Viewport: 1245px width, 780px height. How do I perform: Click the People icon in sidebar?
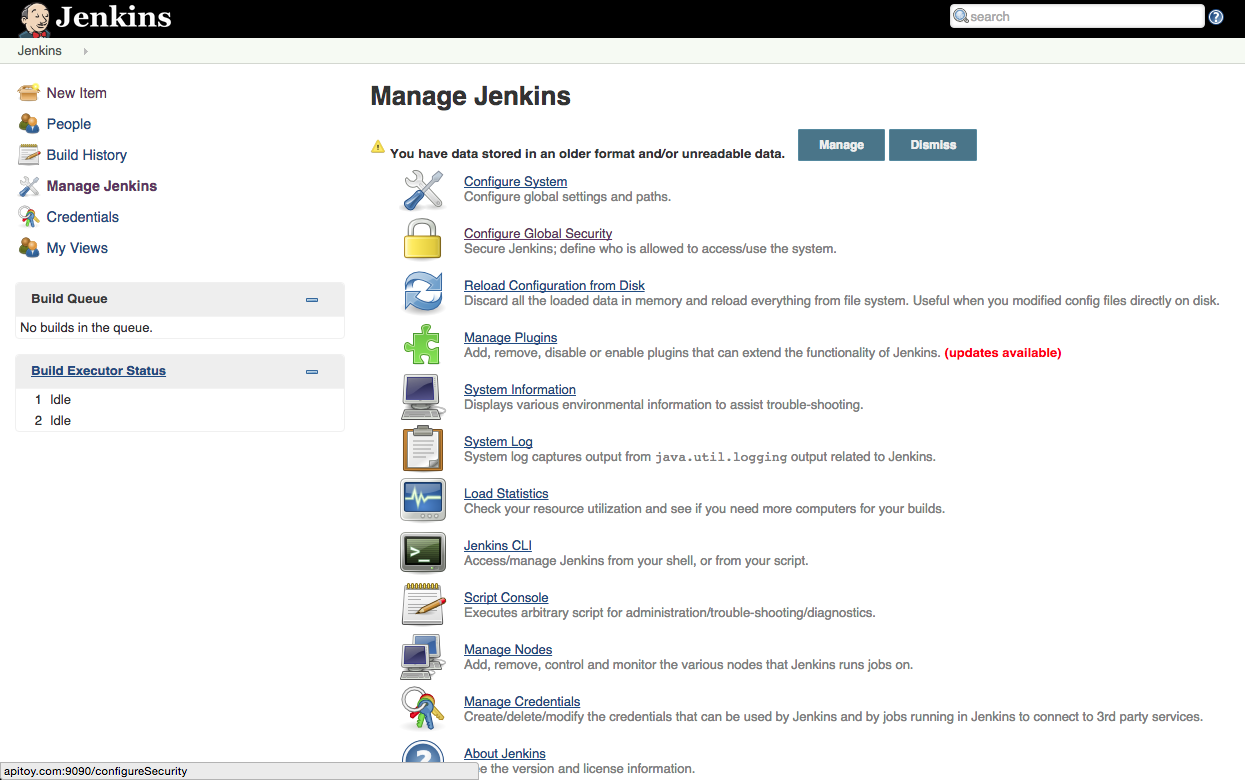click(29, 124)
